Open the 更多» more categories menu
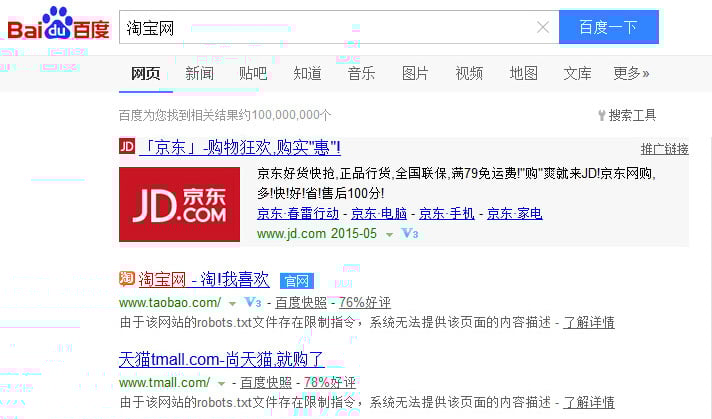 click(631, 73)
